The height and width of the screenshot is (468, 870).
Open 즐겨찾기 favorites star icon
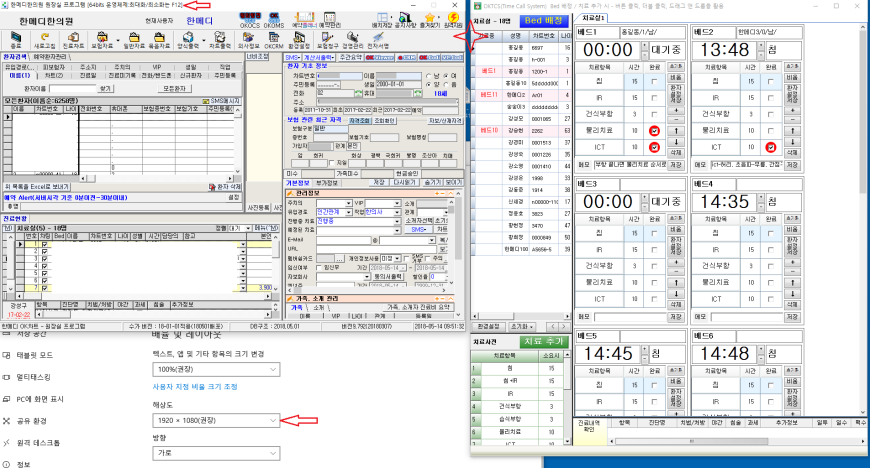coord(429,20)
